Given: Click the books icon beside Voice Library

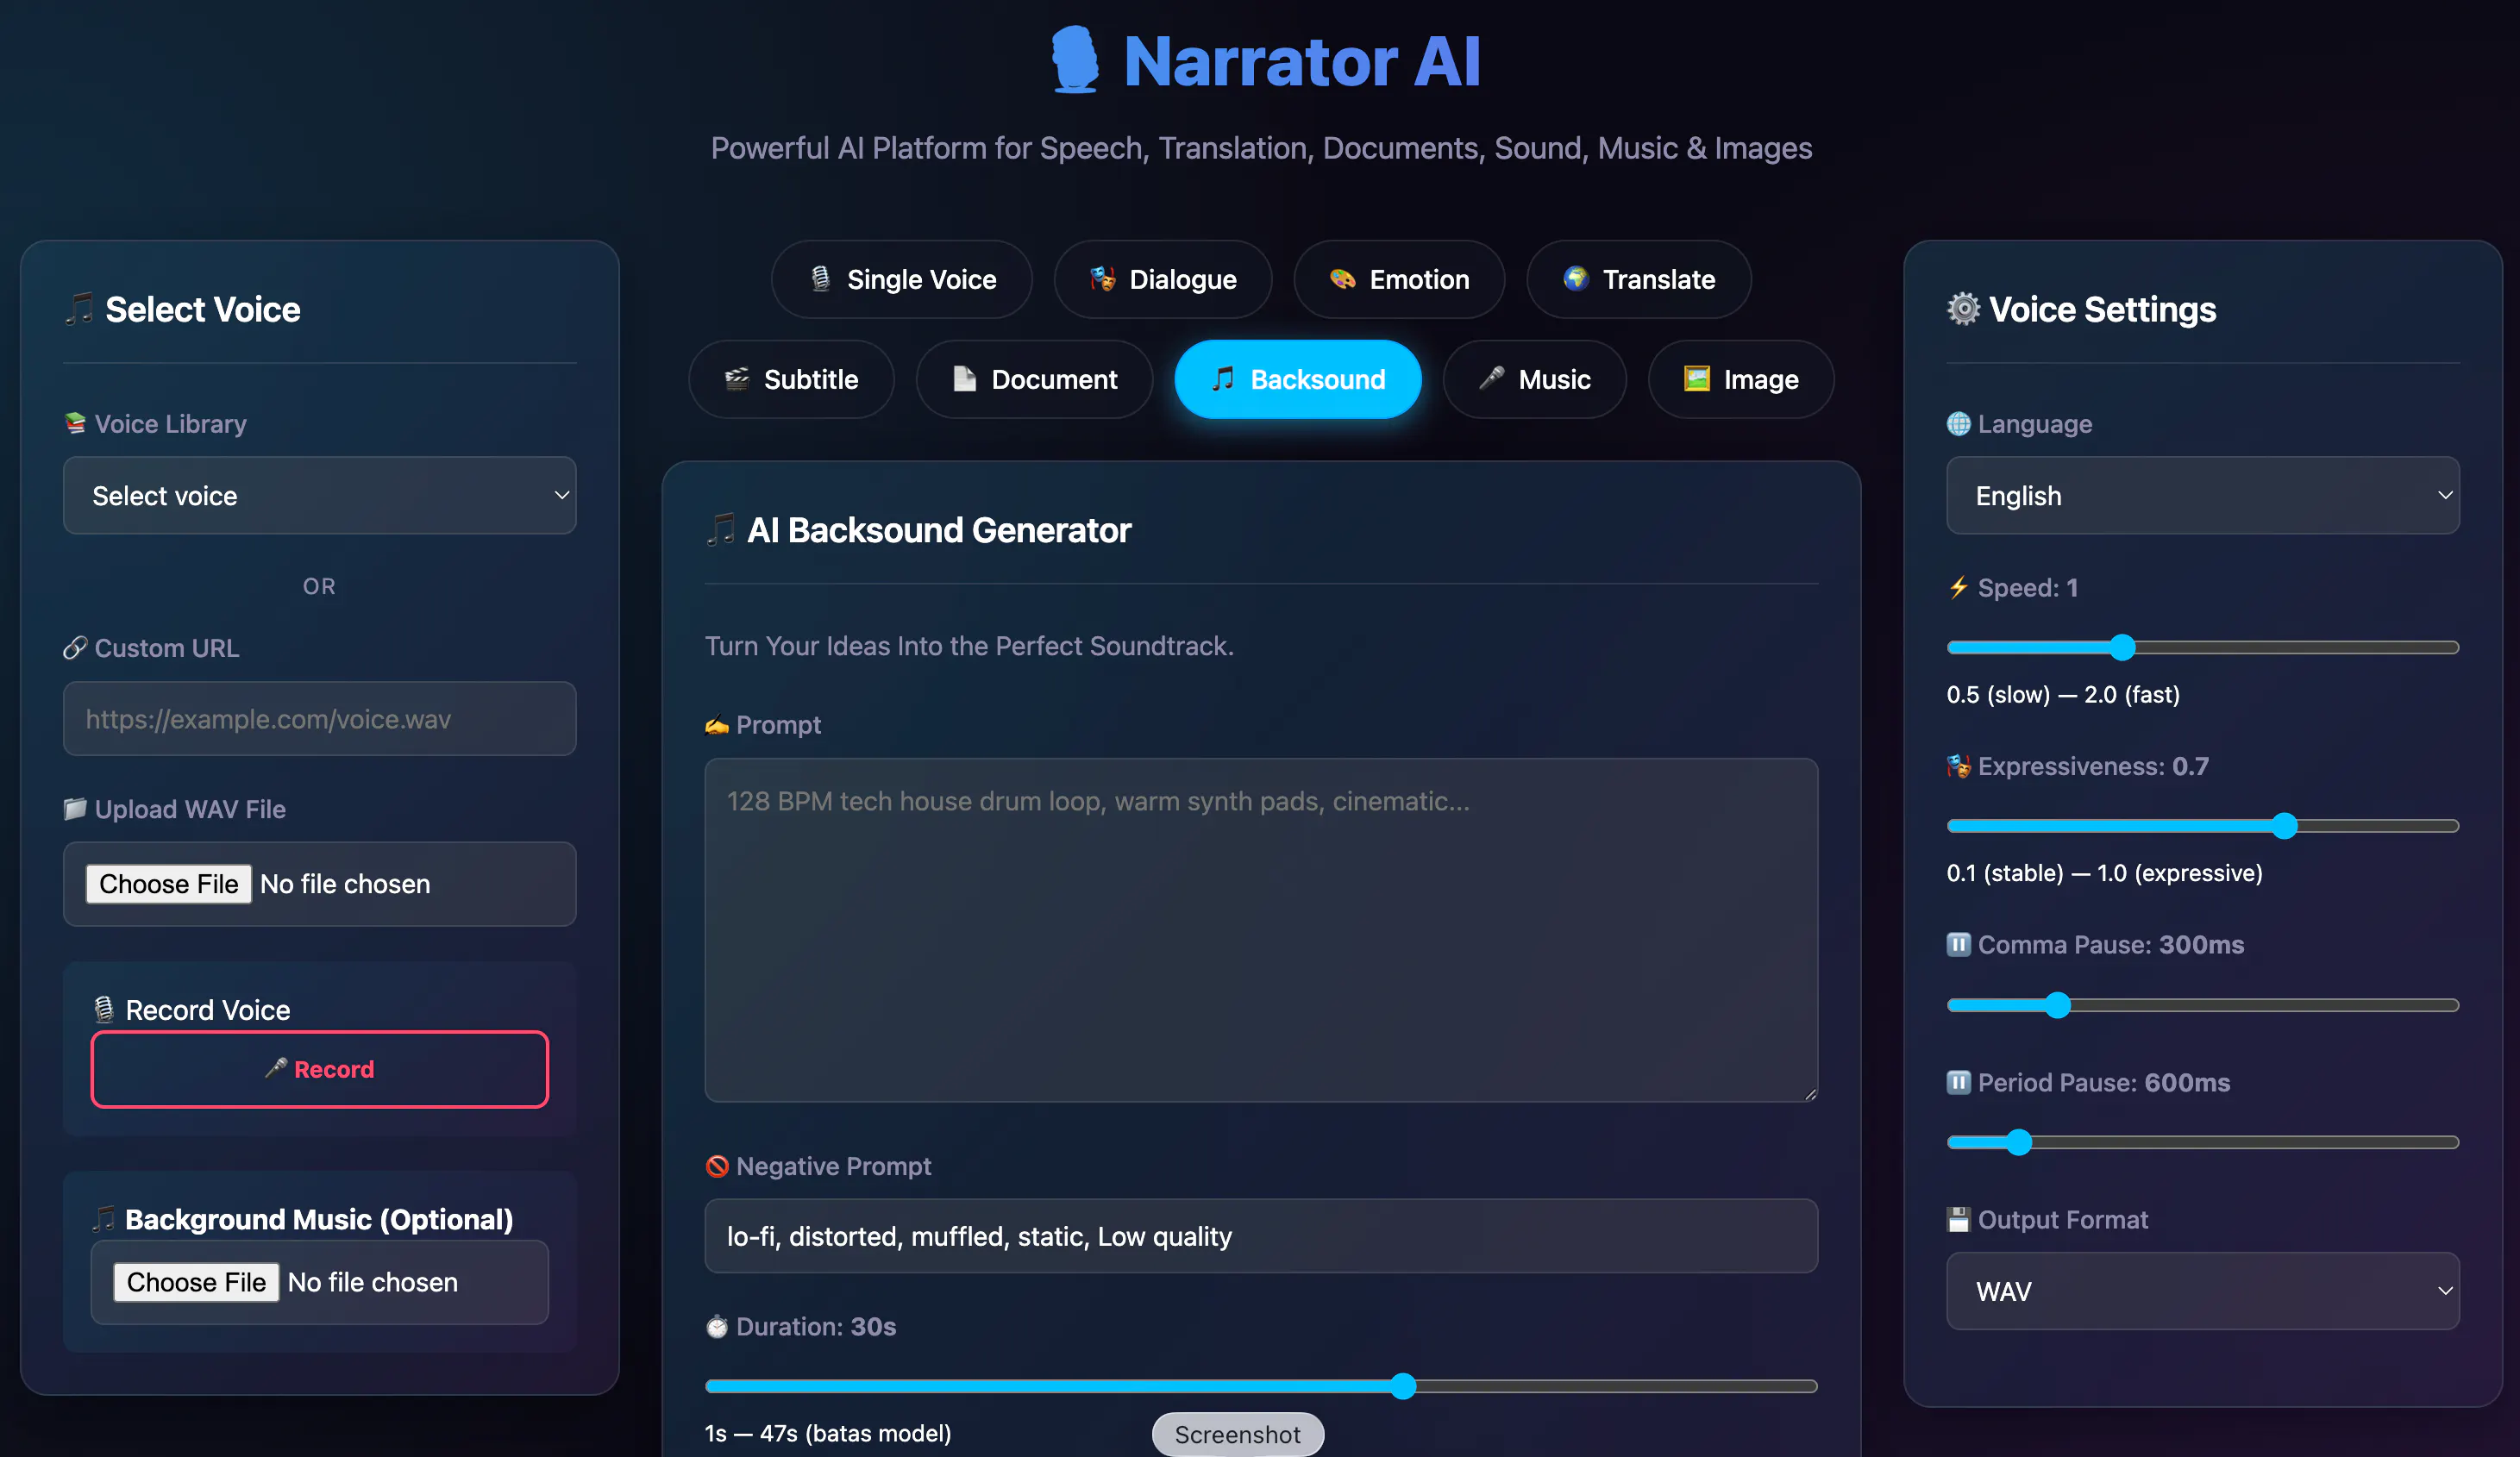Looking at the screenshot, I should (76, 423).
